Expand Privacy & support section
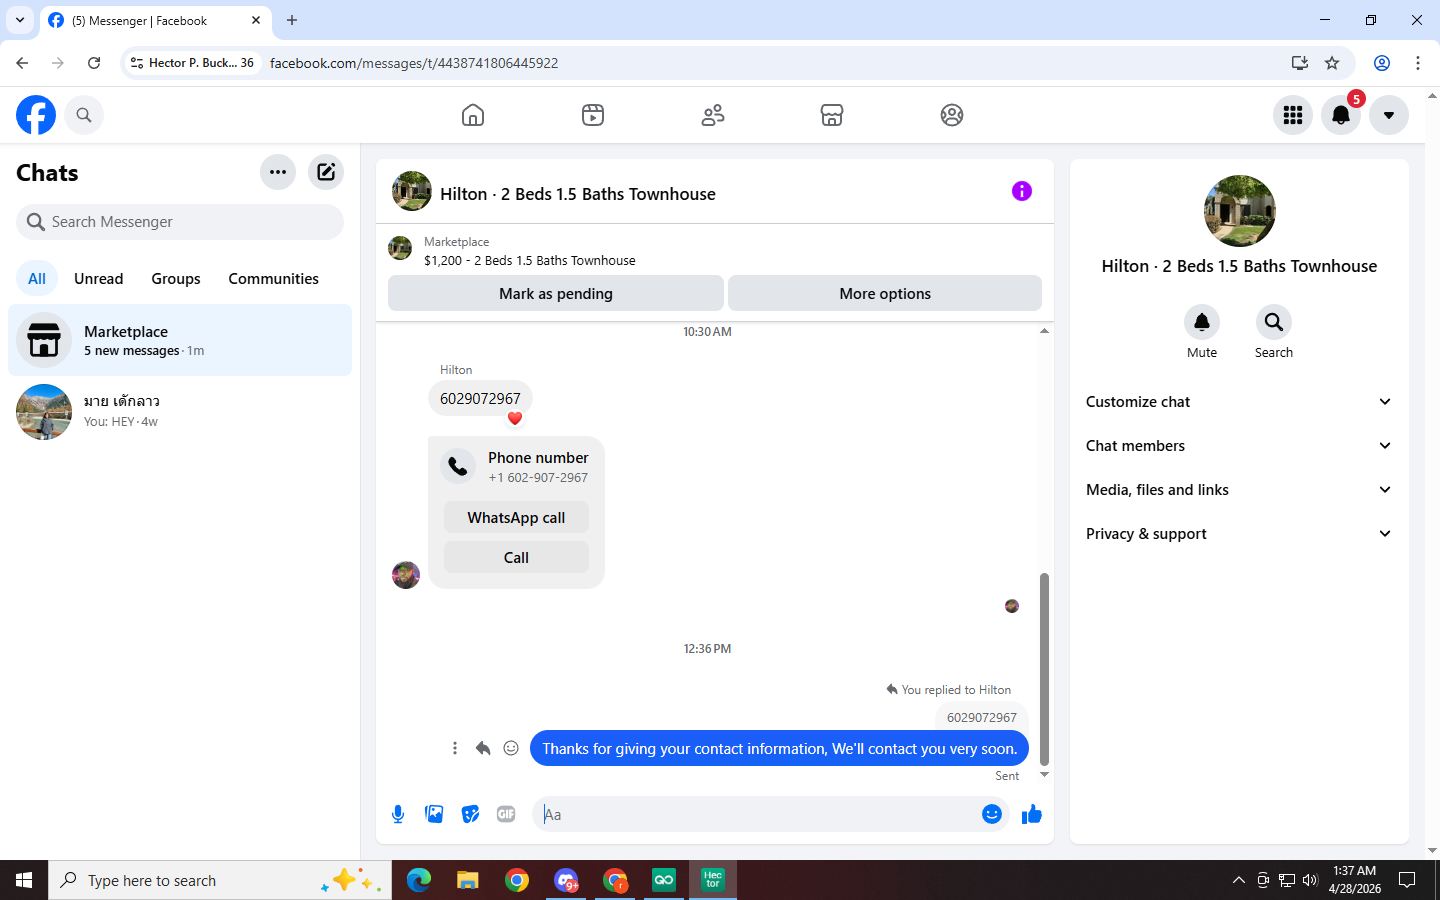1440x900 pixels. (1239, 534)
